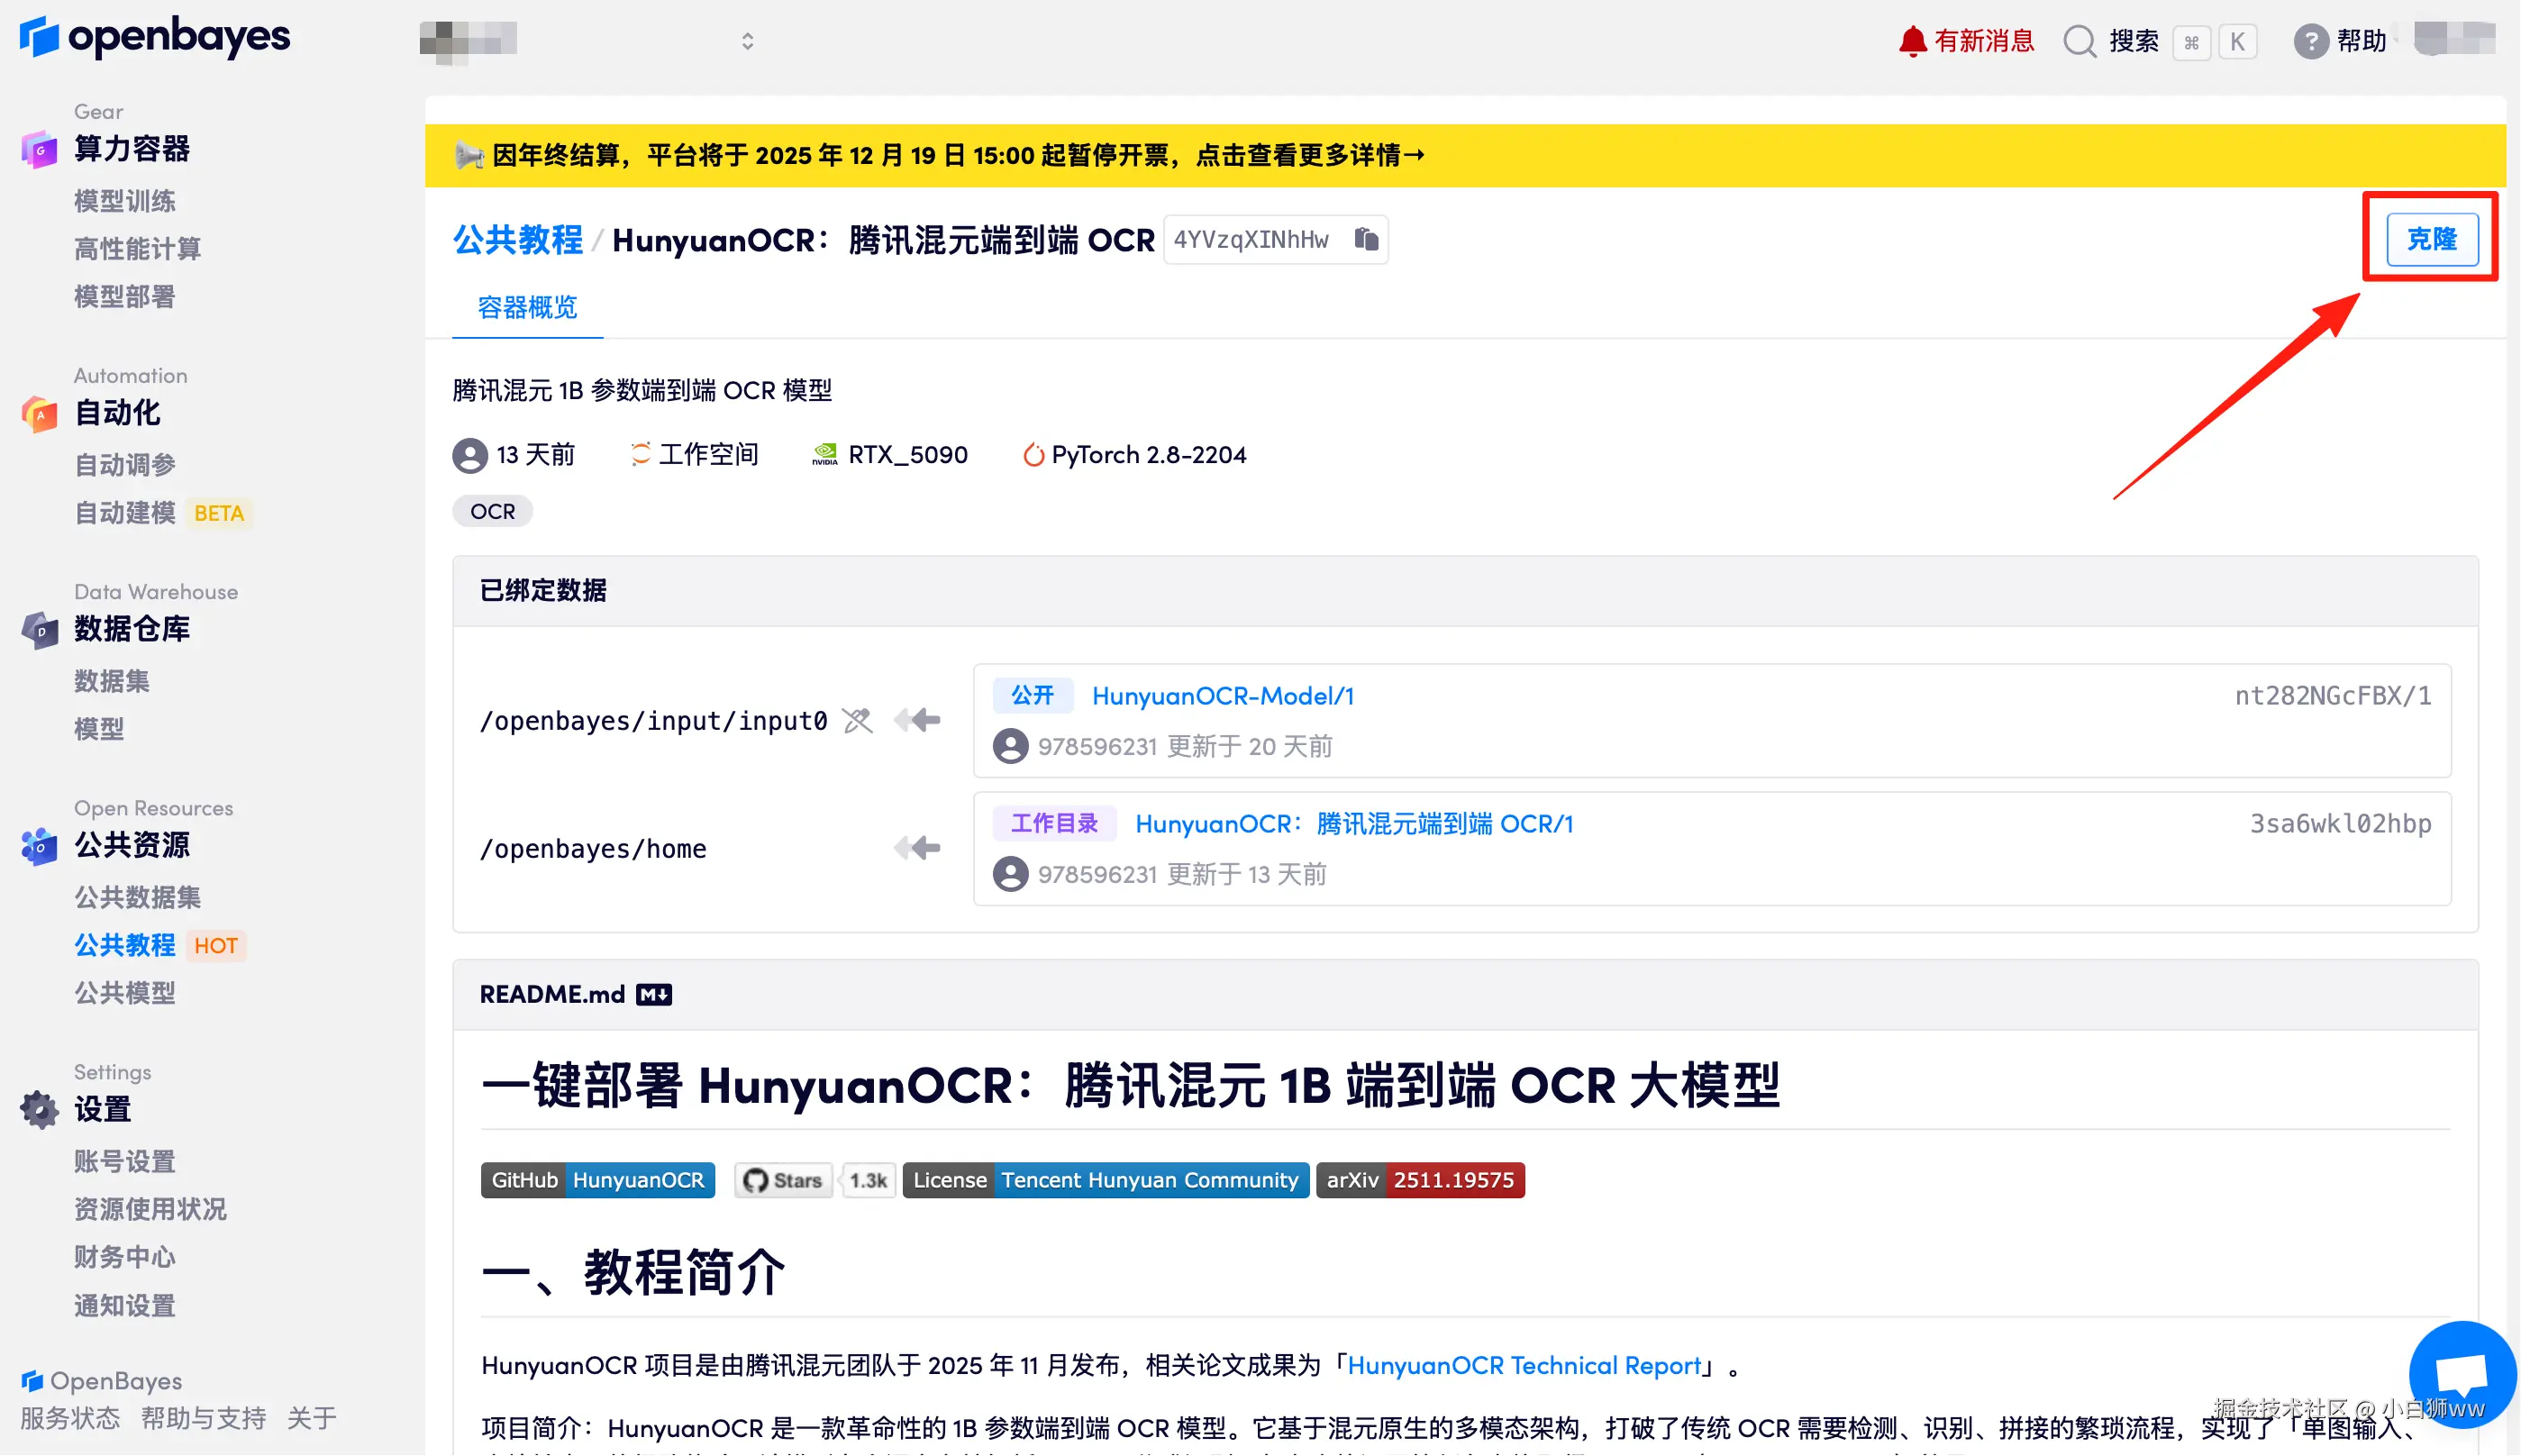Screen dimensions: 2521x1456
Task: Click the 公共教程 breadcrumb link
Action: point(517,240)
